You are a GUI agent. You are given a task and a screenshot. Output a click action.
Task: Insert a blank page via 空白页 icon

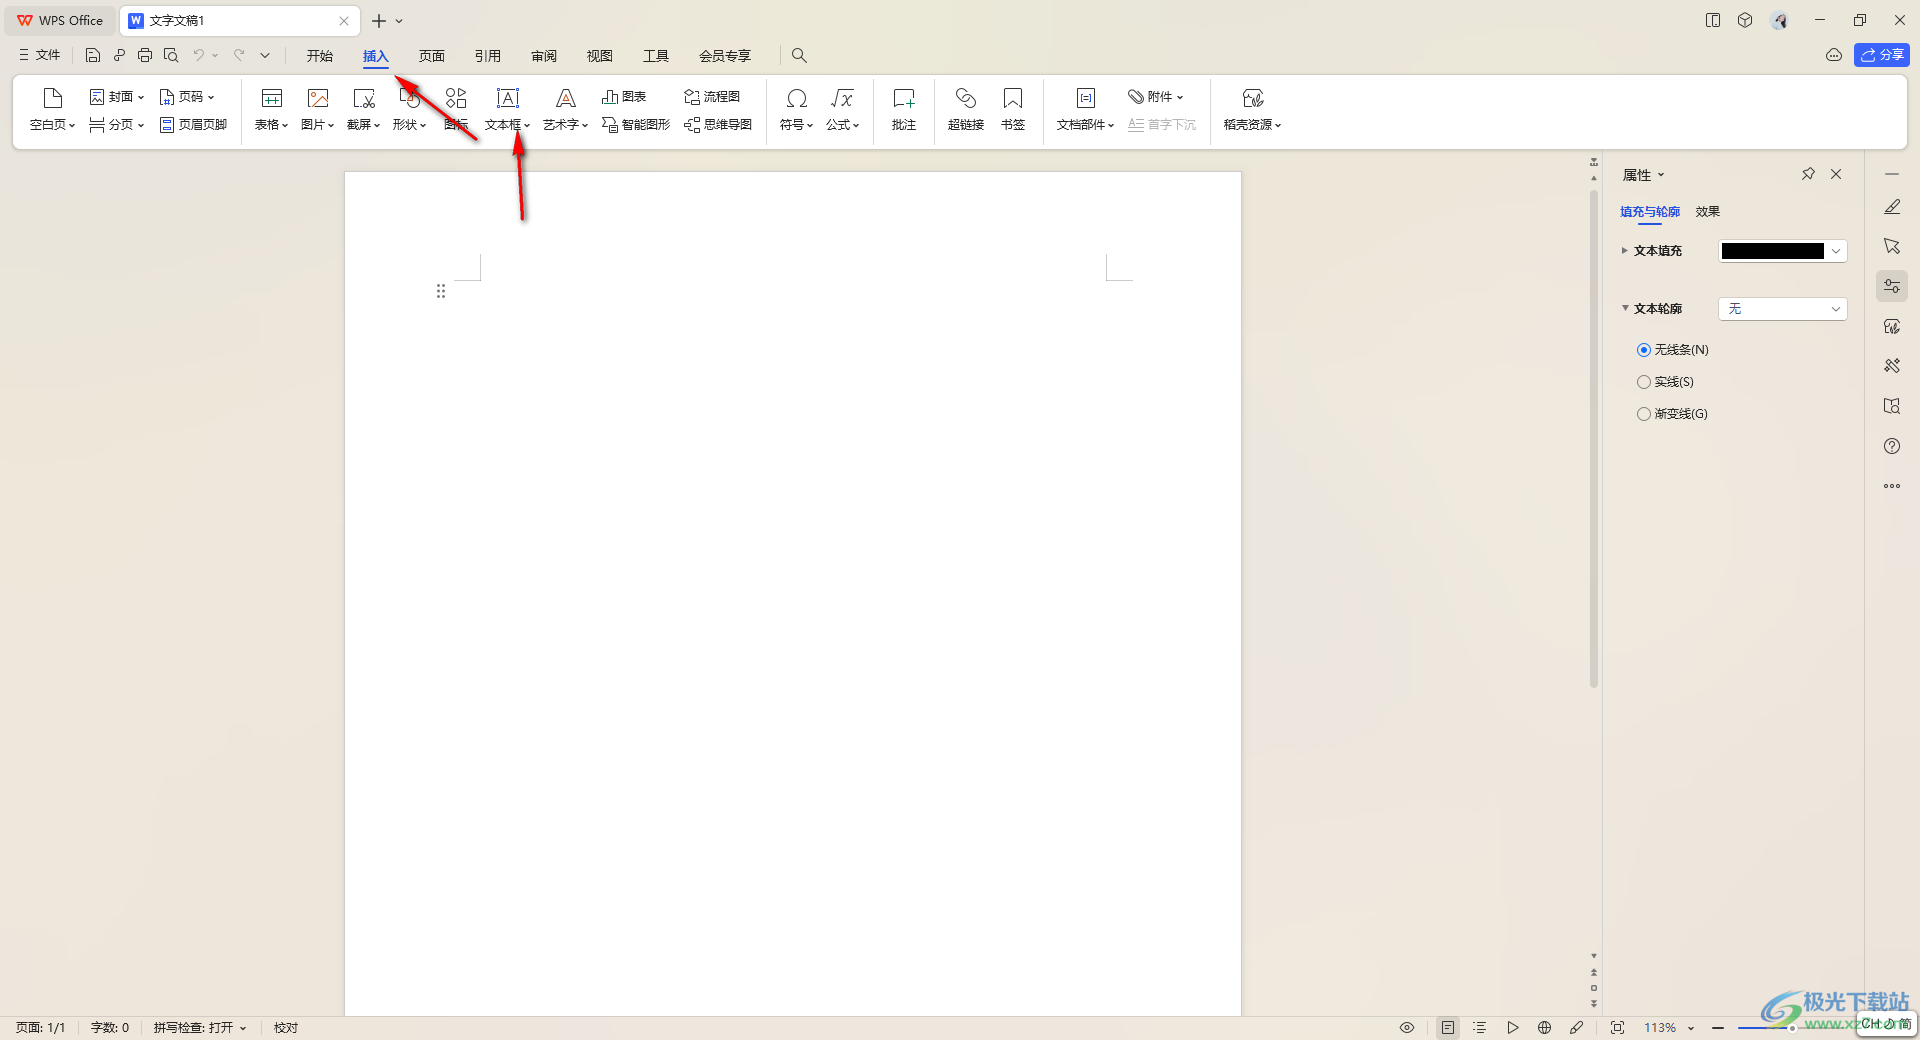[x=53, y=97]
